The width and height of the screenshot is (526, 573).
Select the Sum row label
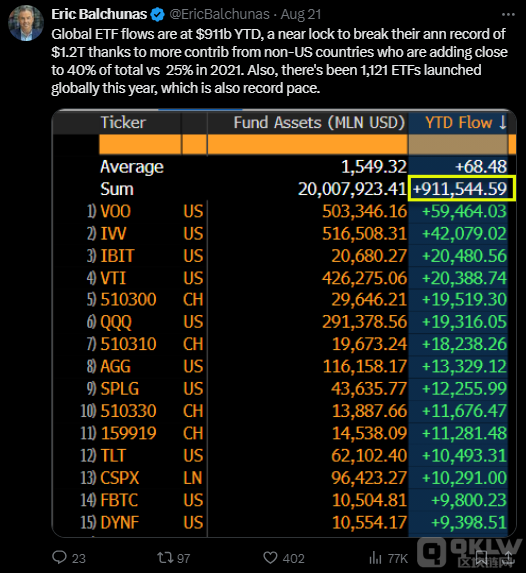point(117,189)
